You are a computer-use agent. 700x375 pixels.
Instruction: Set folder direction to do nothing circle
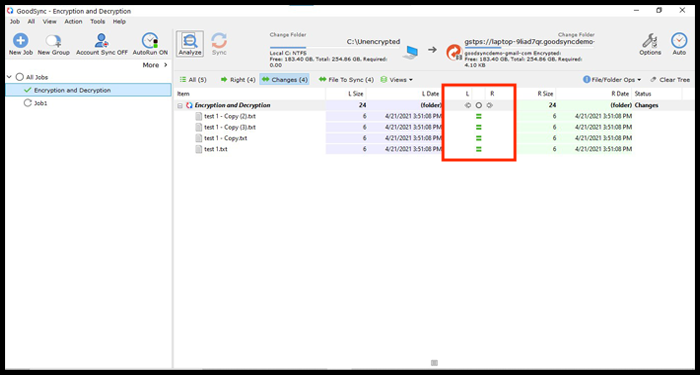pyautogui.click(x=479, y=105)
